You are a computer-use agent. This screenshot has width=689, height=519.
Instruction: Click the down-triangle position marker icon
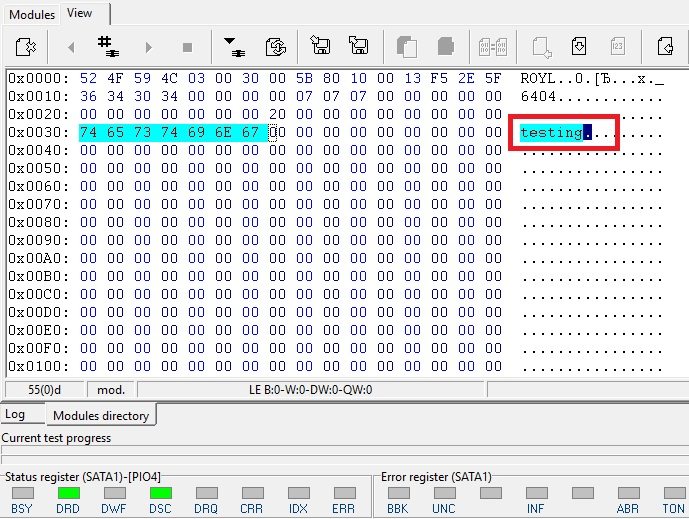234,47
